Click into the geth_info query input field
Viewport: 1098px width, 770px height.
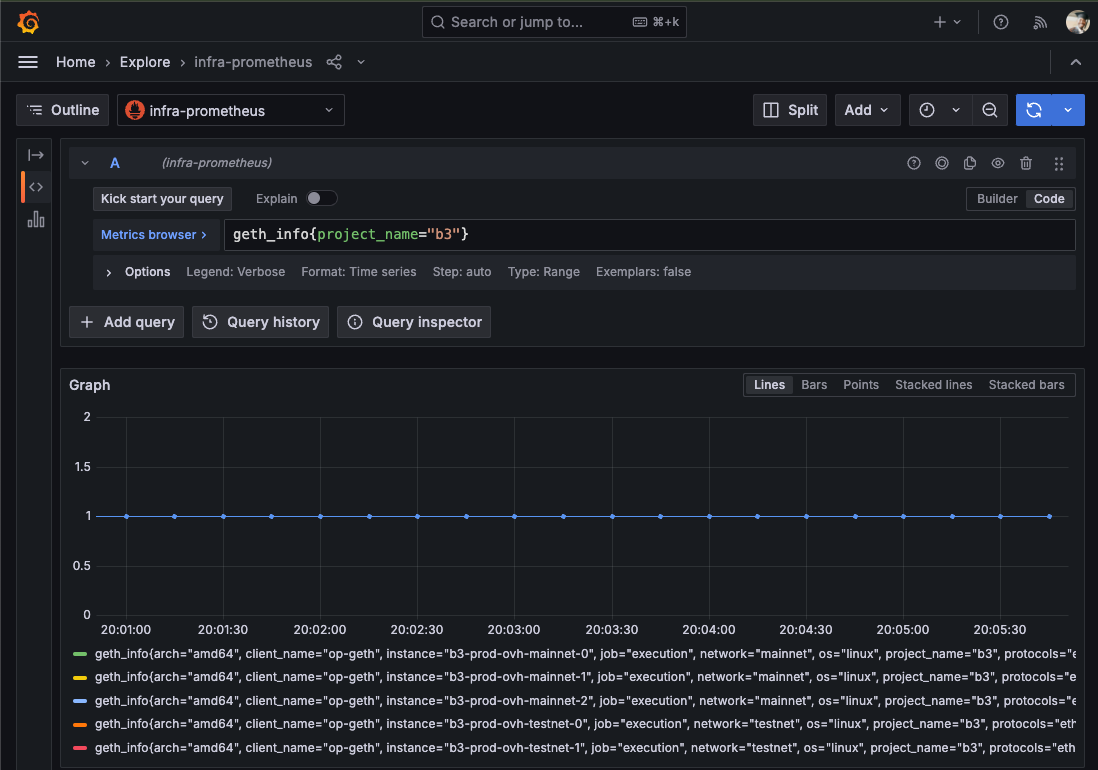click(x=650, y=235)
